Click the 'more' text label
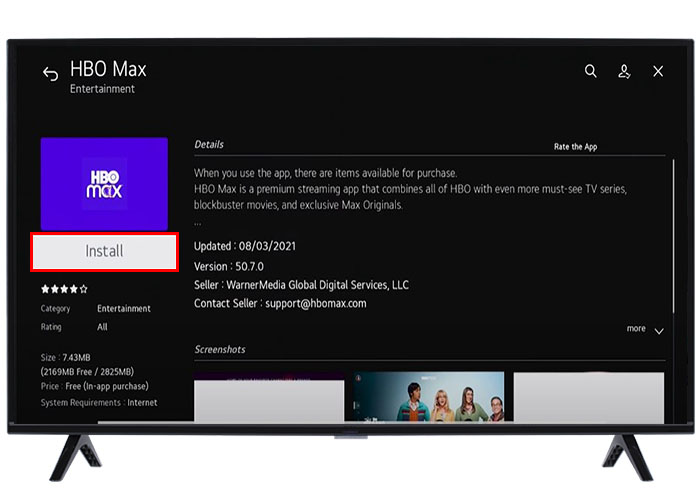This screenshot has height=500, width=700. (636, 329)
